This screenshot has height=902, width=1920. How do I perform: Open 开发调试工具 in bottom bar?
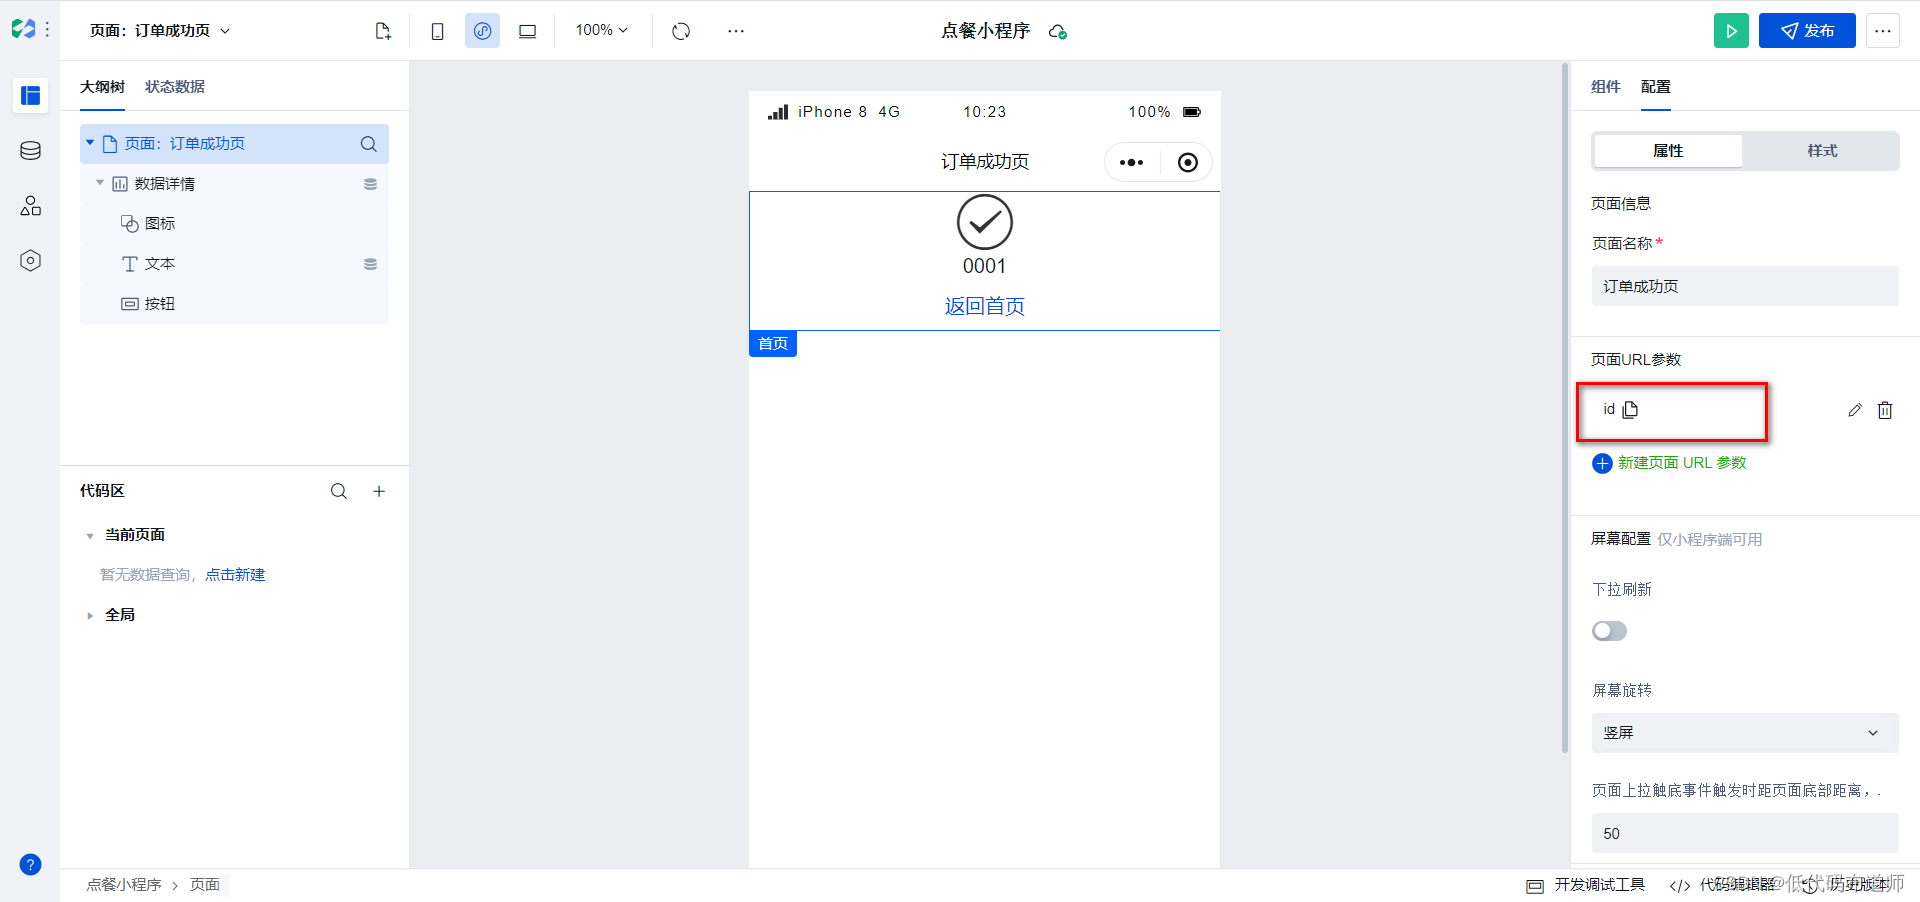[1587, 885]
